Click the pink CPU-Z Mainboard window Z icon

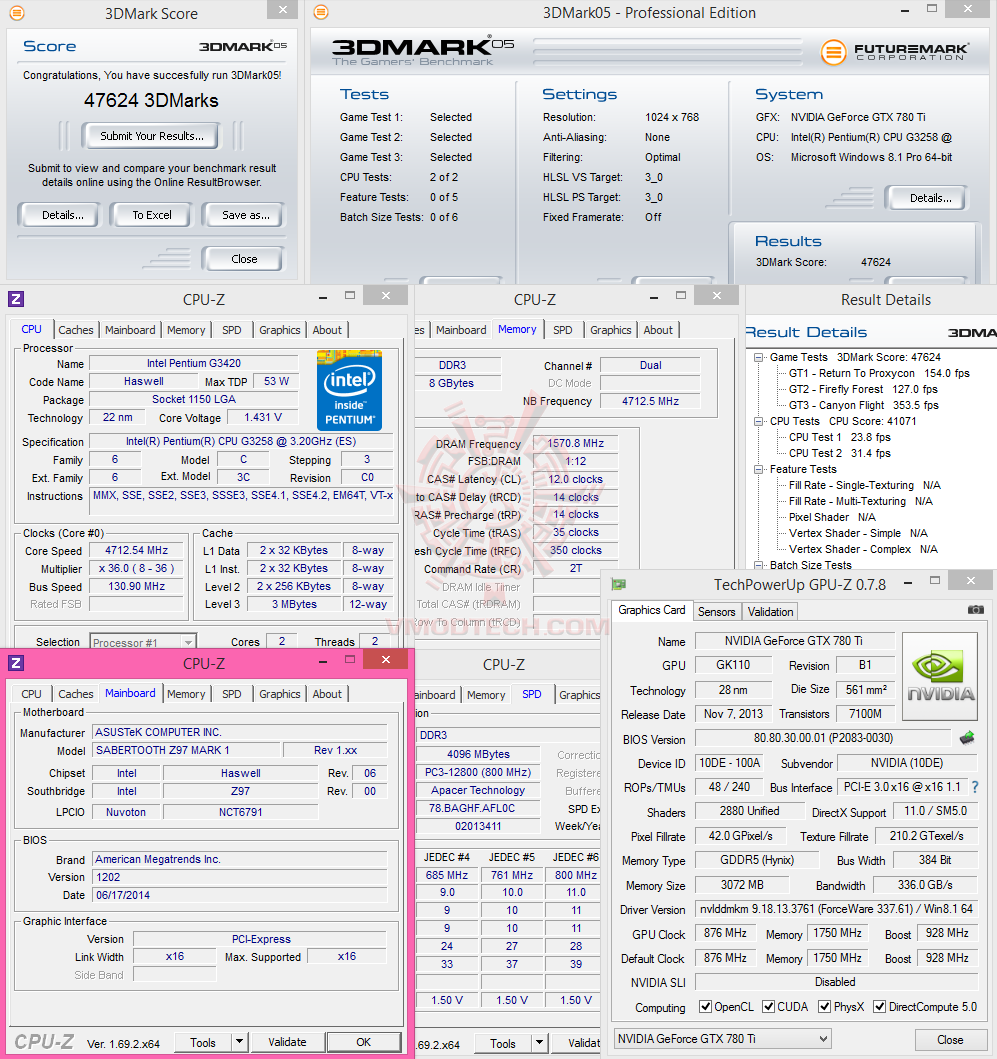[16, 663]
